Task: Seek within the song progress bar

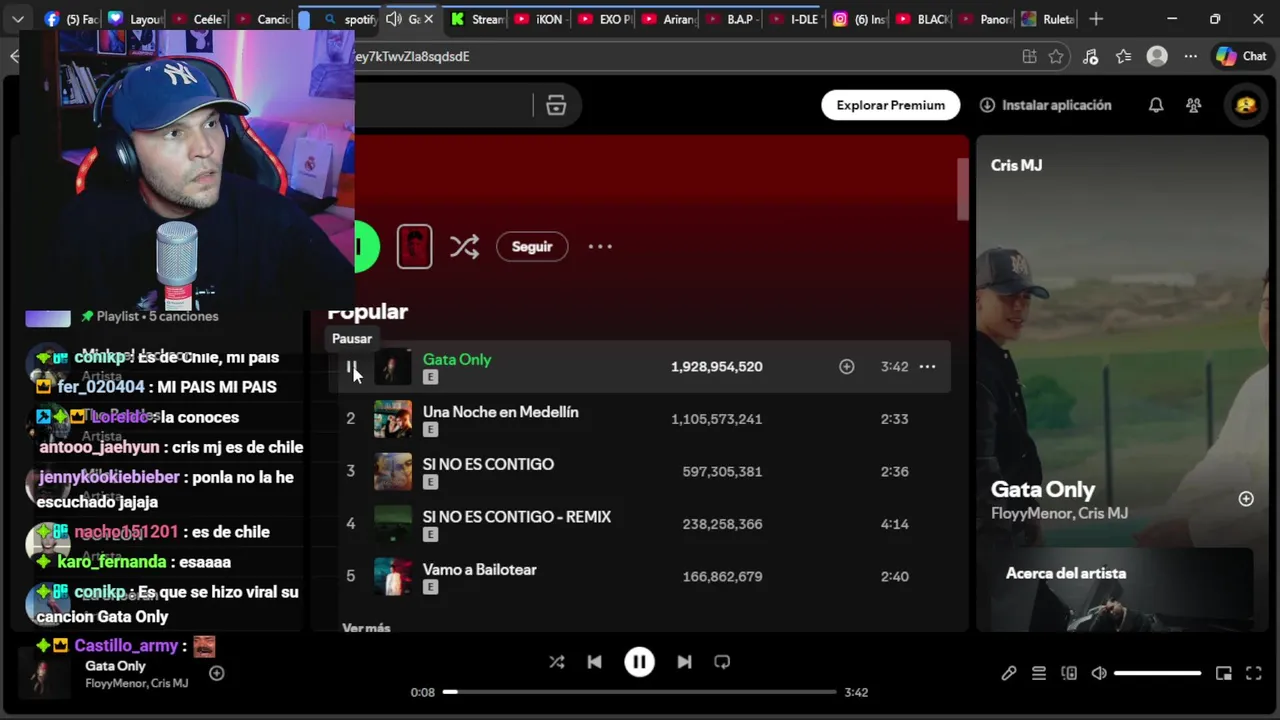Action: click(640, 692)
